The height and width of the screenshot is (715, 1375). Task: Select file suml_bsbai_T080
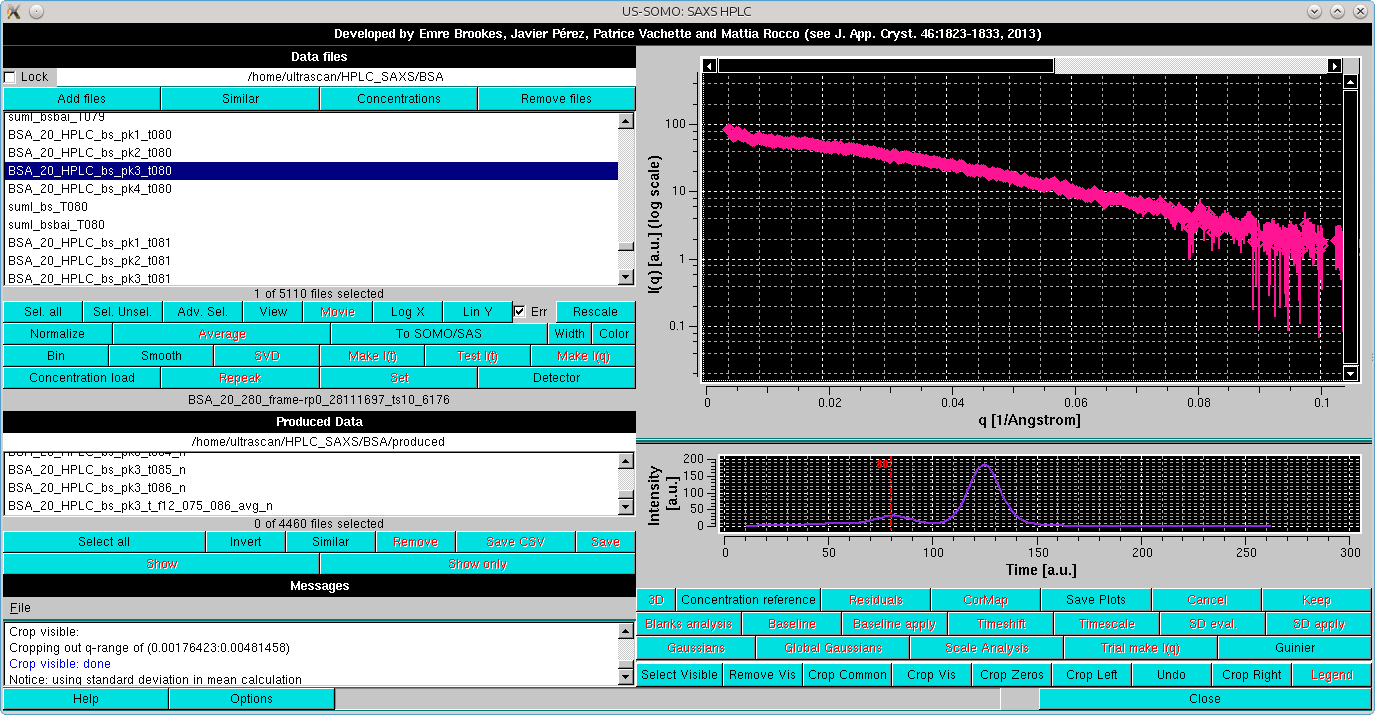pos(311,225)
